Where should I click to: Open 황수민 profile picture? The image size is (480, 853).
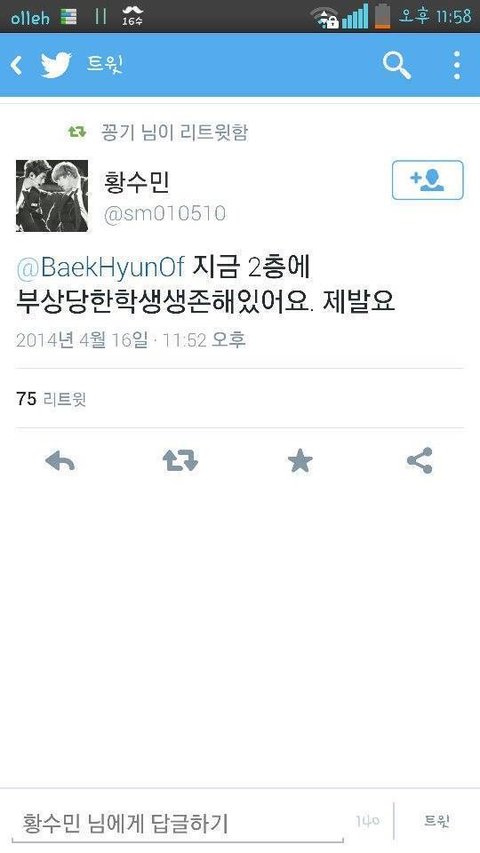52,196
